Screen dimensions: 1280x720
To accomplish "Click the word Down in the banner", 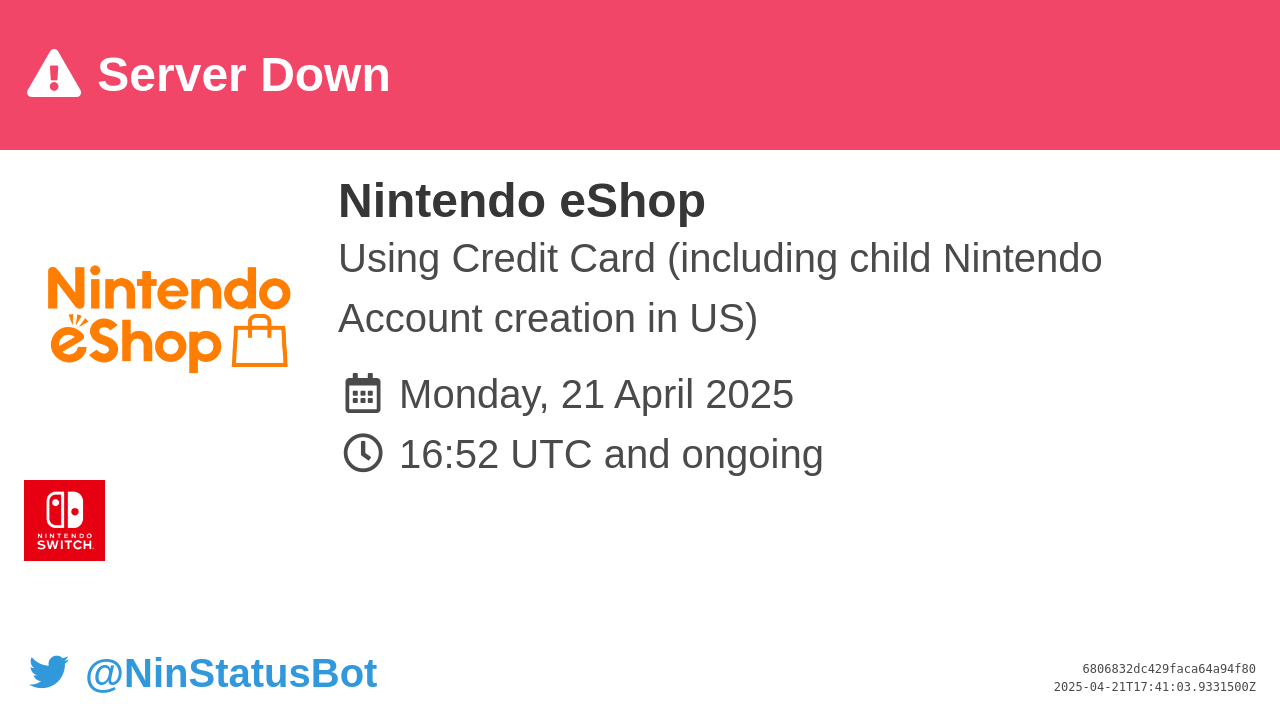I will coord(325,75).
